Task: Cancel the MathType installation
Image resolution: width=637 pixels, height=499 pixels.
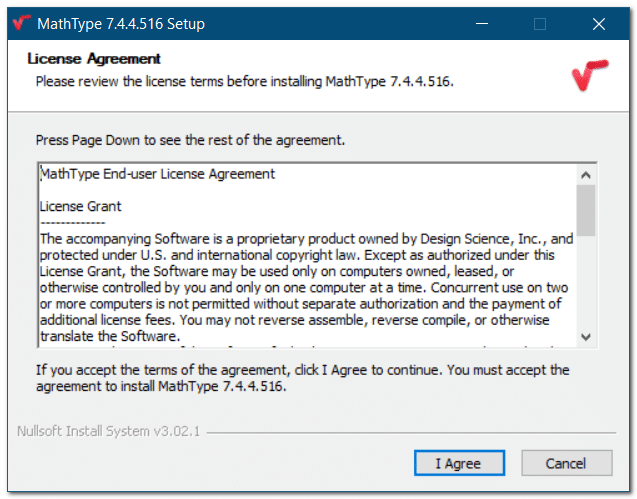Action: [x=566, y=464]
